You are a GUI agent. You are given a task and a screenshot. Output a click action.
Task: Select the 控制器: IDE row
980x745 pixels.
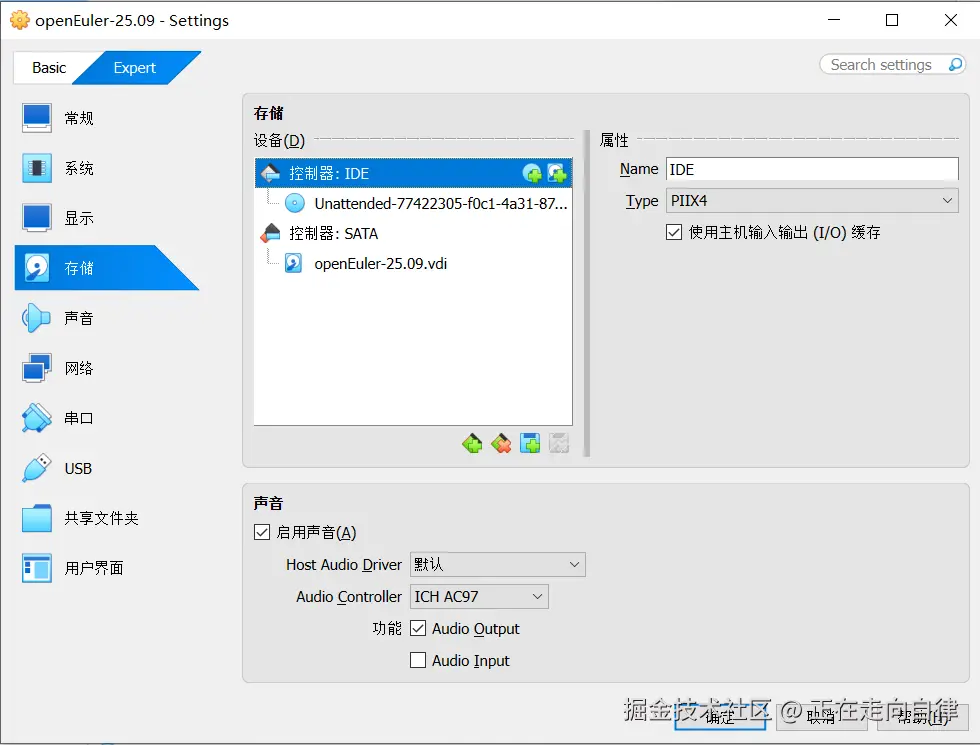pos(413,173)
